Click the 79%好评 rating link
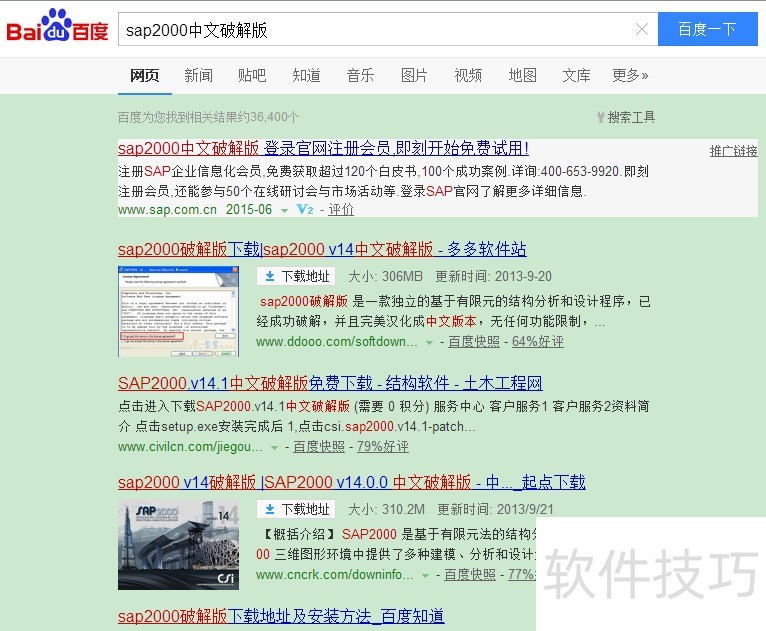The width and height of the screenshot is (766, 631). click(383, 447)
